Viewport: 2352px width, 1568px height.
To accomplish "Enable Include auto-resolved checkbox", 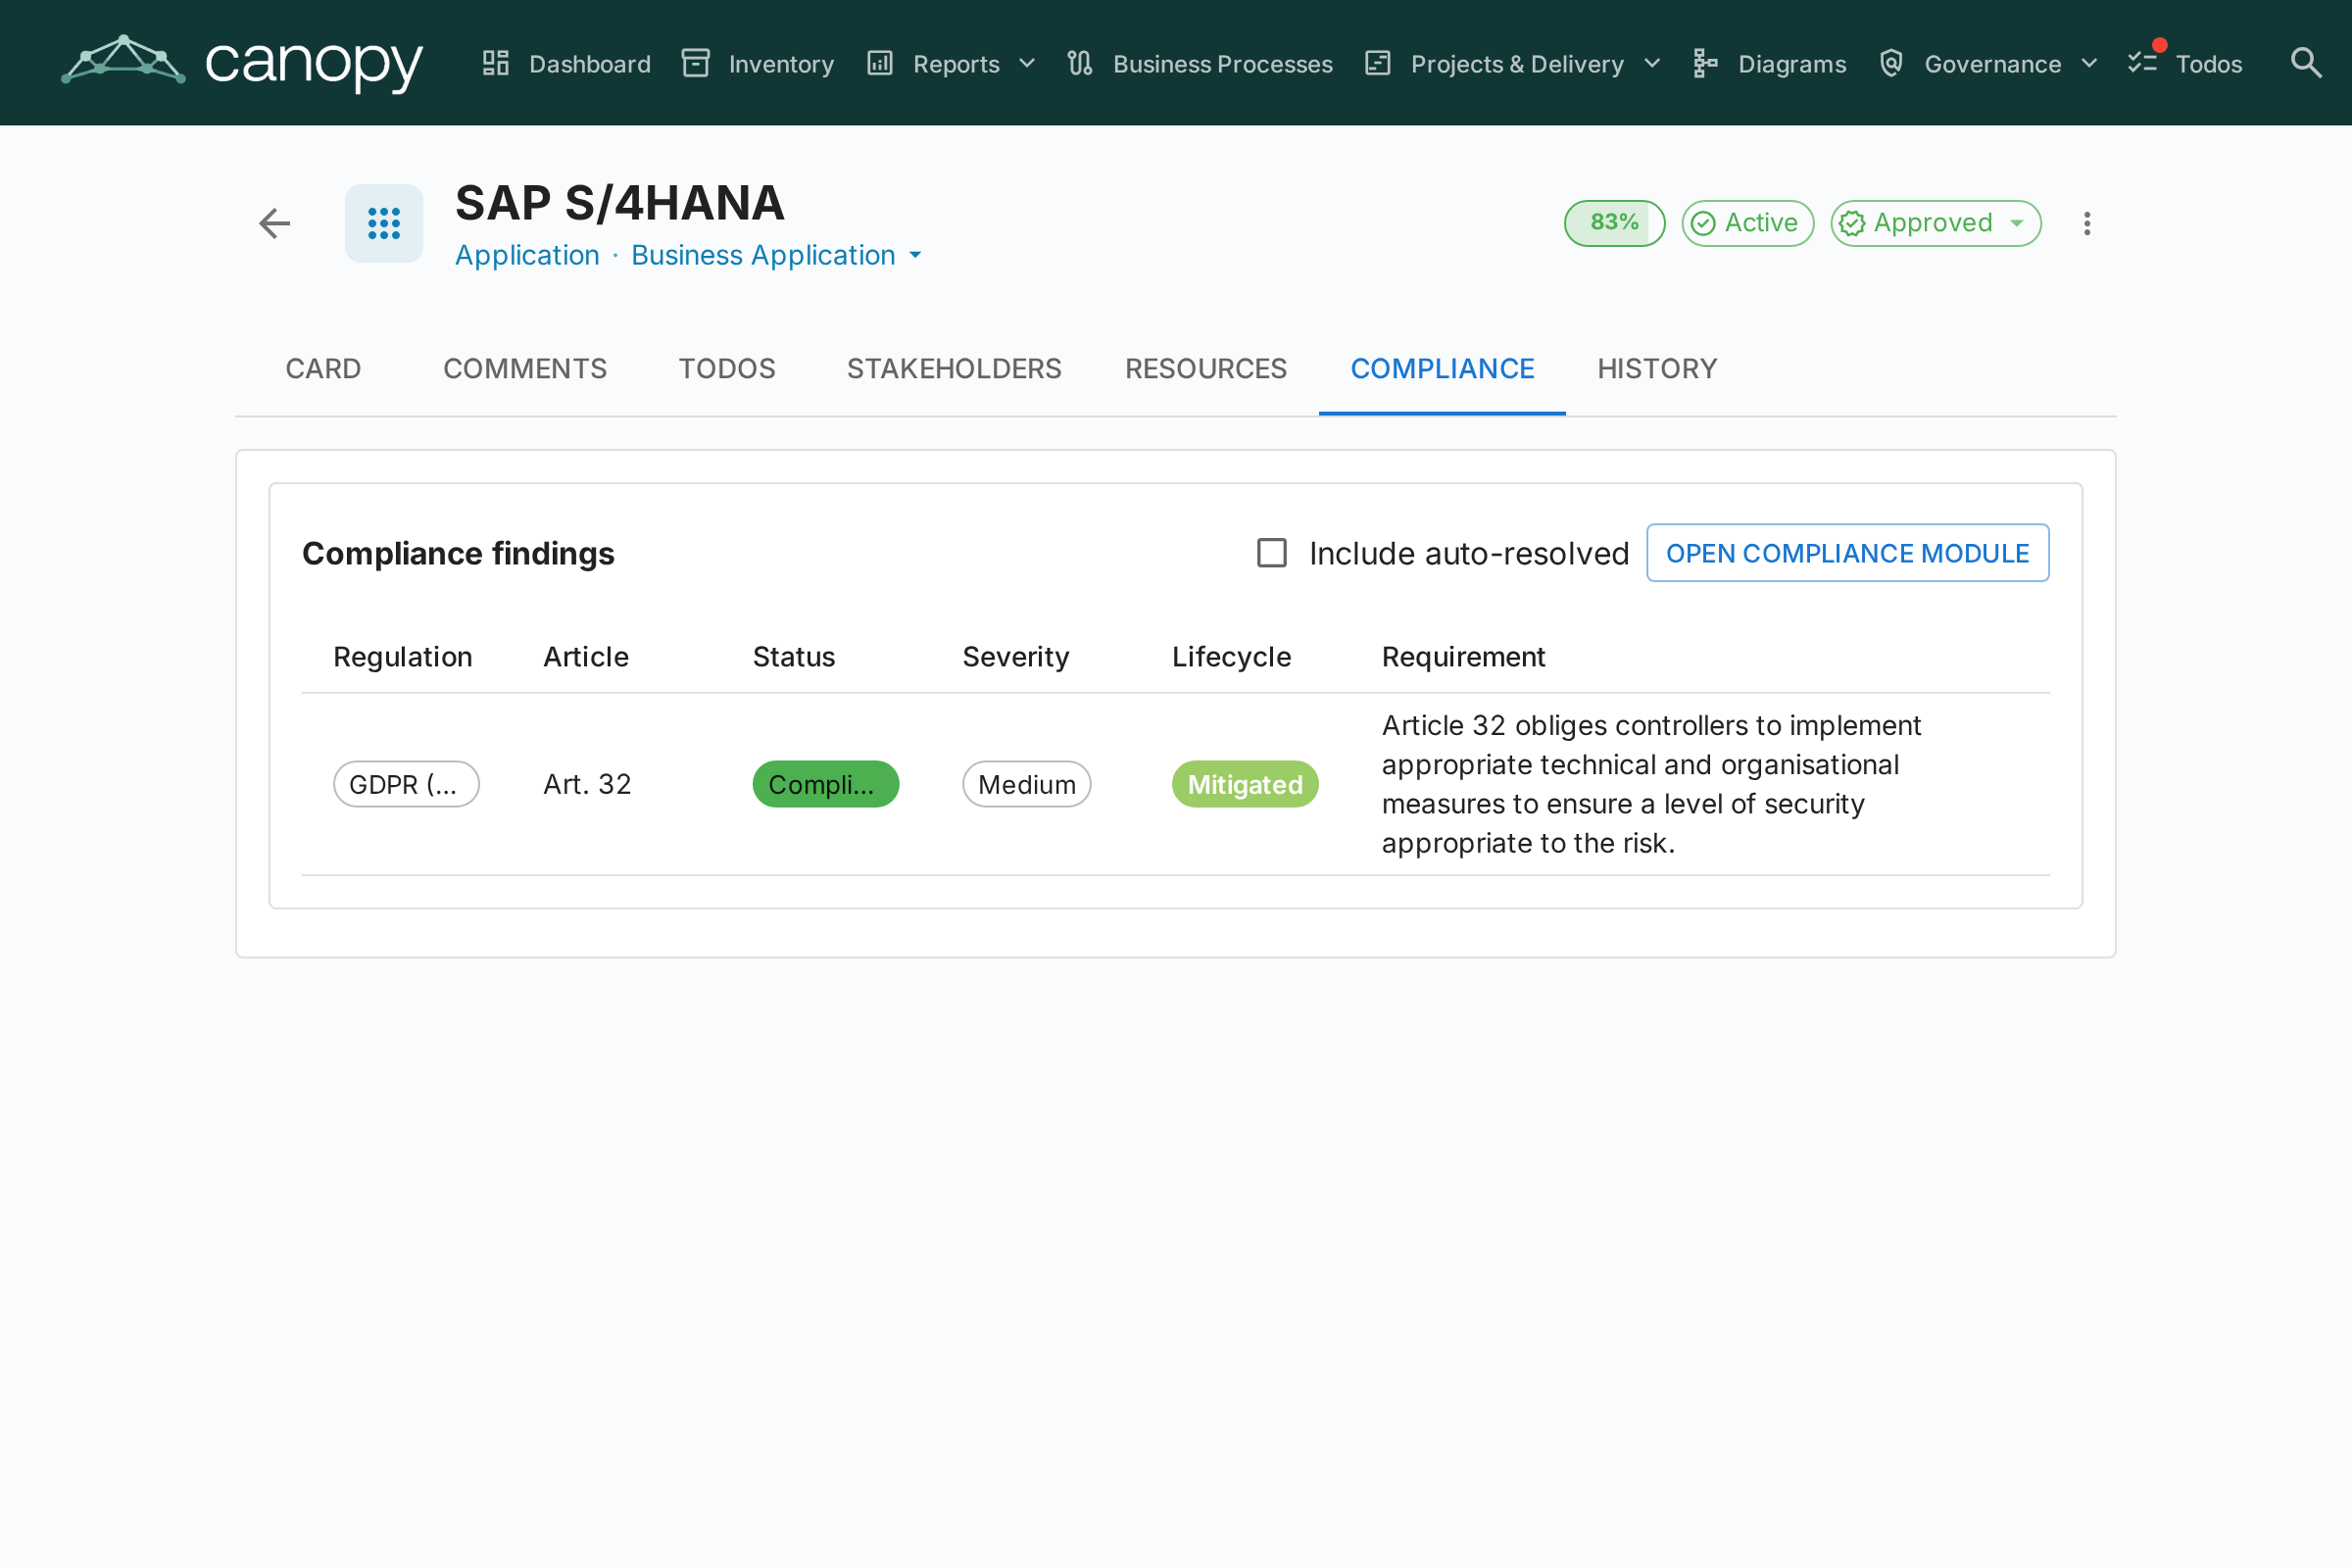I will tap(1271, 553).
